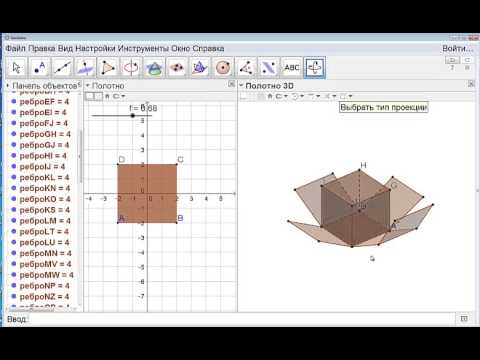Open the Правка menu
This screenshot has width=480, height=360.
coord(42,49)
